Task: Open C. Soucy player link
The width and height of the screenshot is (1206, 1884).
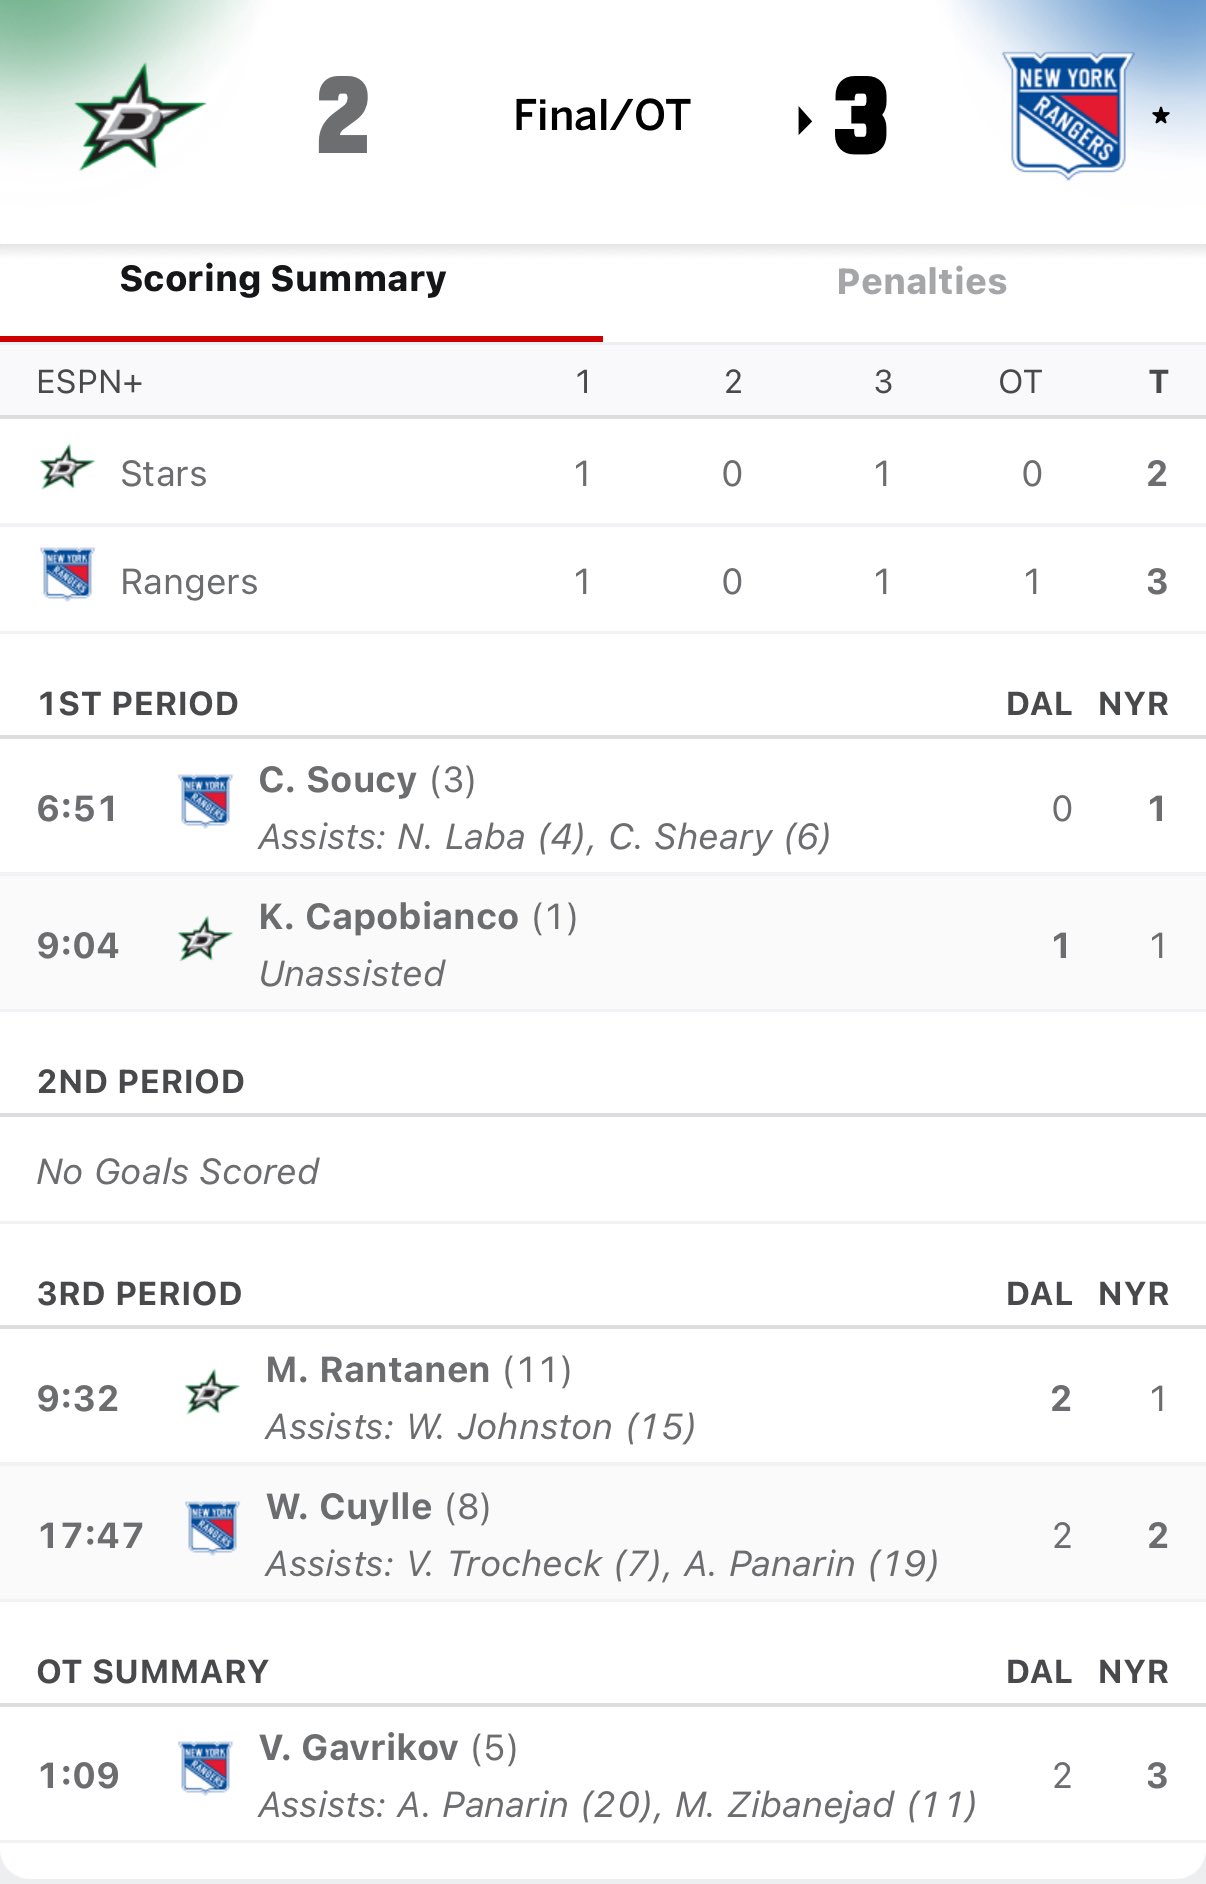Action: click(337, 780)
